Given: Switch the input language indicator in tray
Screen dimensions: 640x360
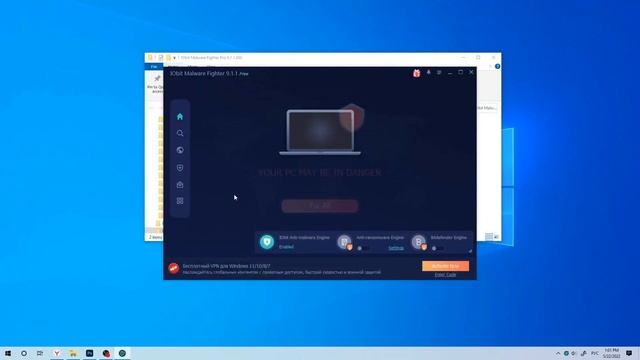Looking at the screenshot, I should (595, 353).
